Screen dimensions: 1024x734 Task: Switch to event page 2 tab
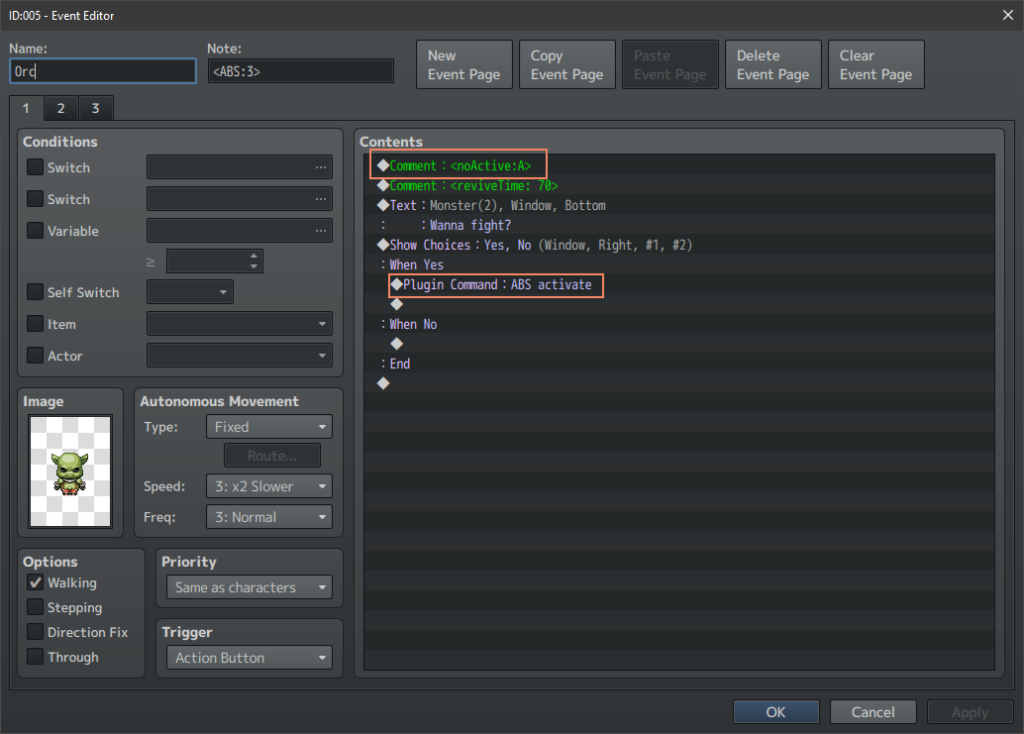(x=61, y=108)
